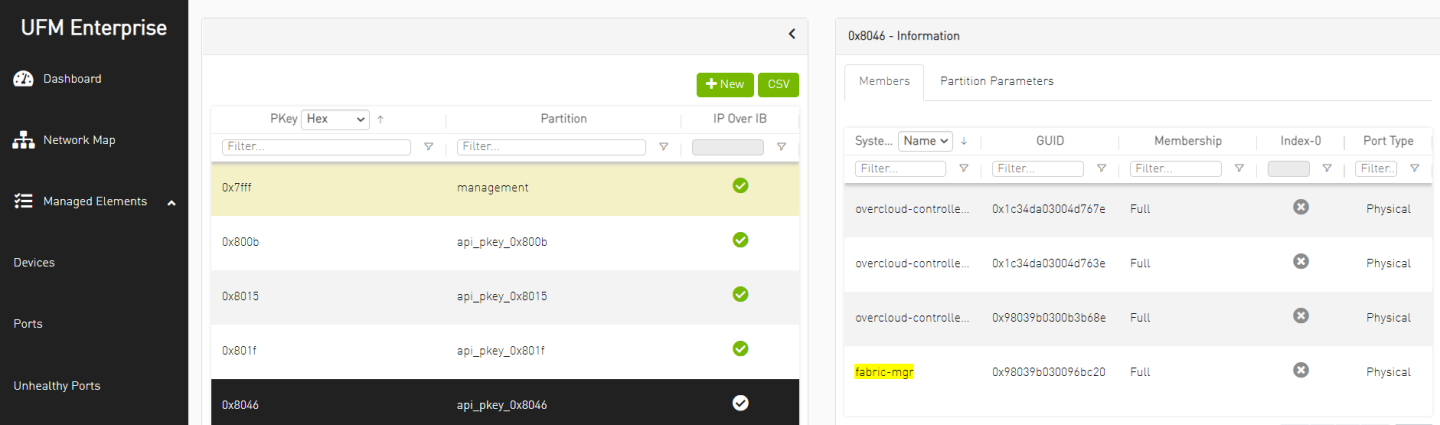Open the Unhealthy Ports menu item

coord(57,386)
